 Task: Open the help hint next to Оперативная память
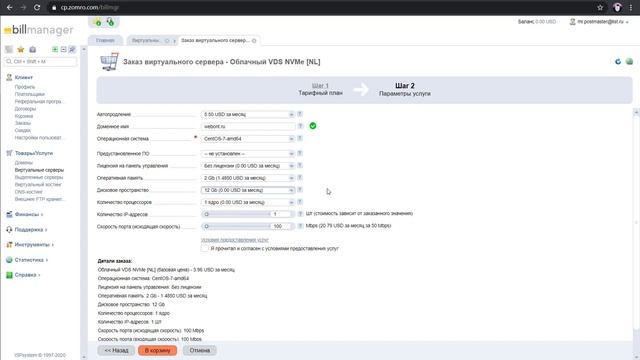(300, 178)
